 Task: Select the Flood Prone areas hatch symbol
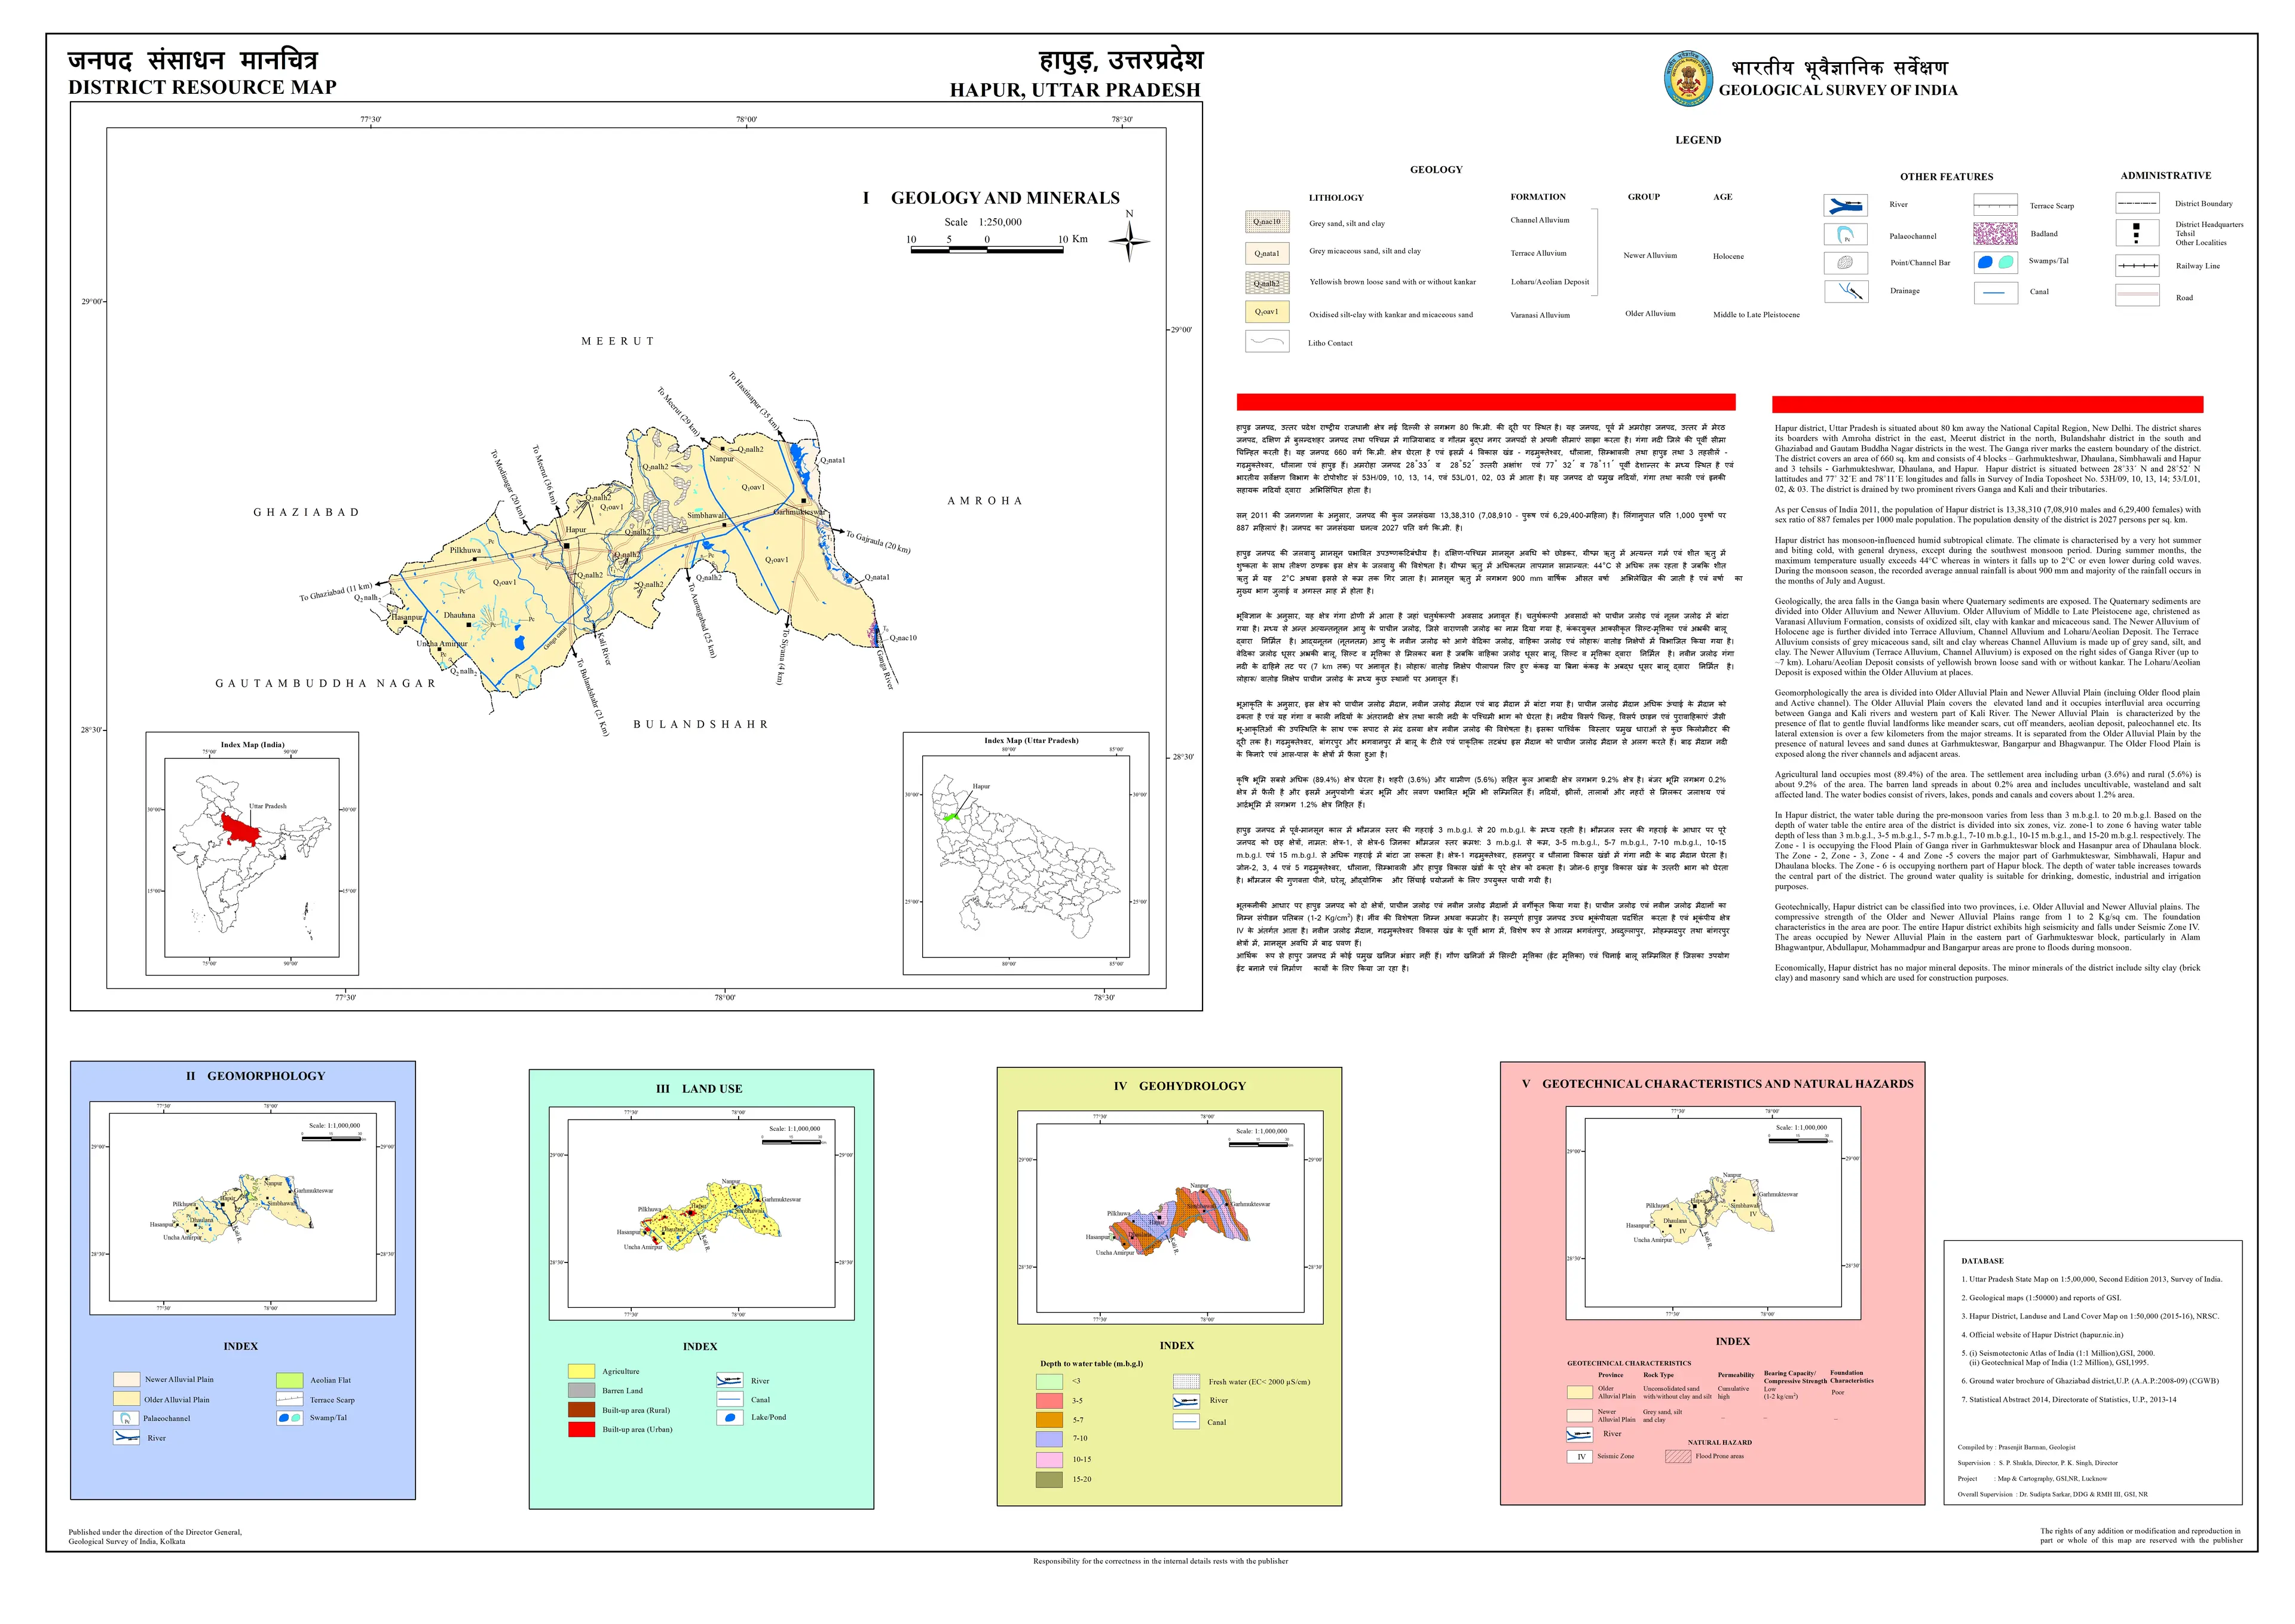pos(1678,1456)
